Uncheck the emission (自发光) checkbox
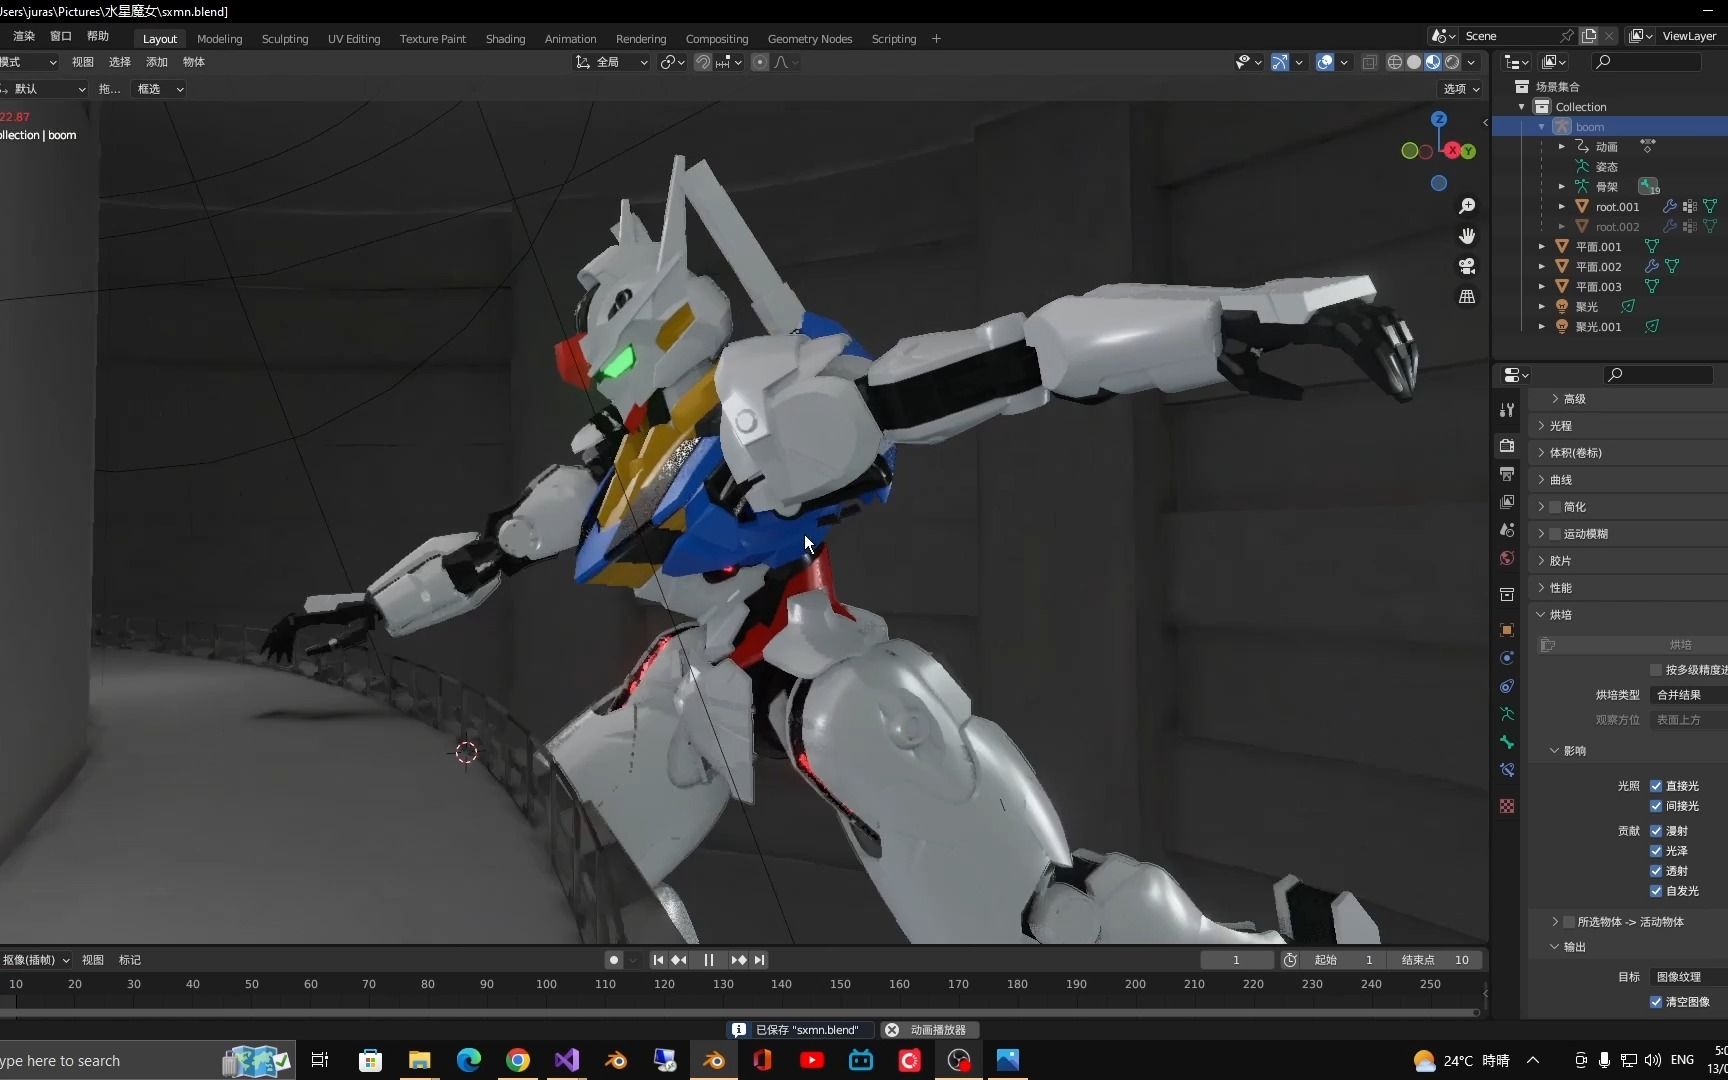1728x1080 pixels. [x=1656, y=891]
